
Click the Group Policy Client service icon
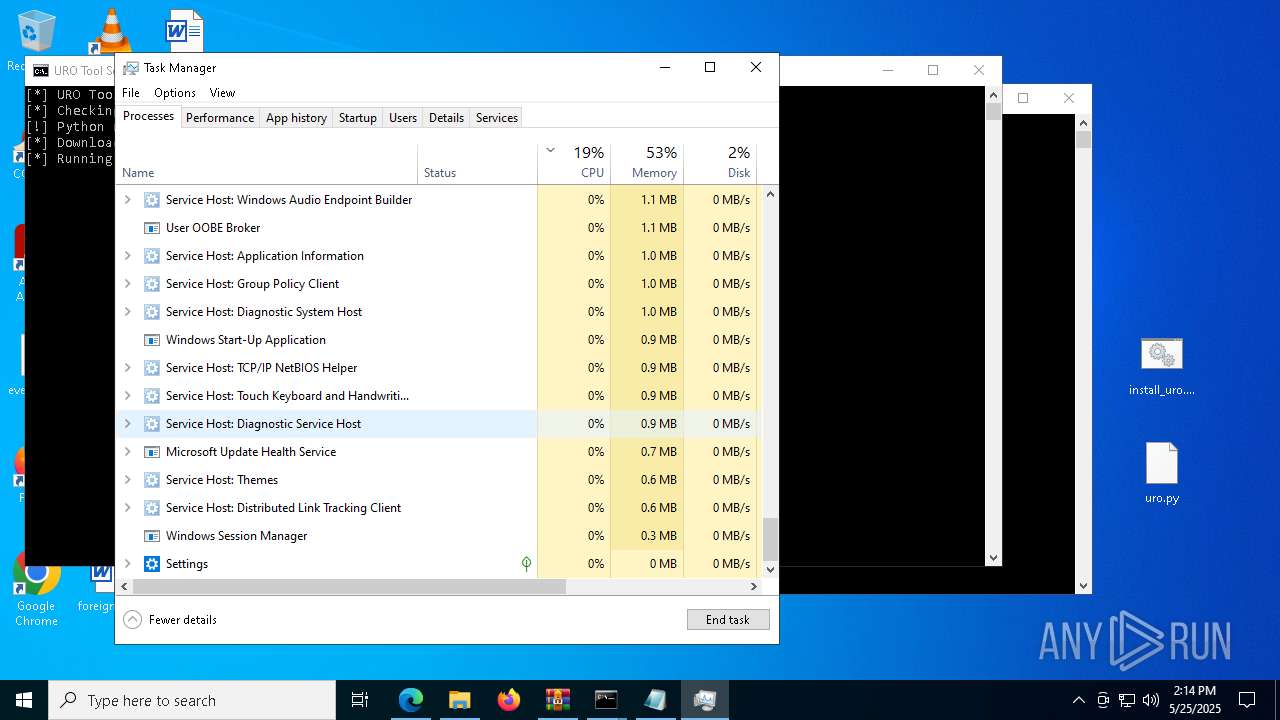point(152,284)
